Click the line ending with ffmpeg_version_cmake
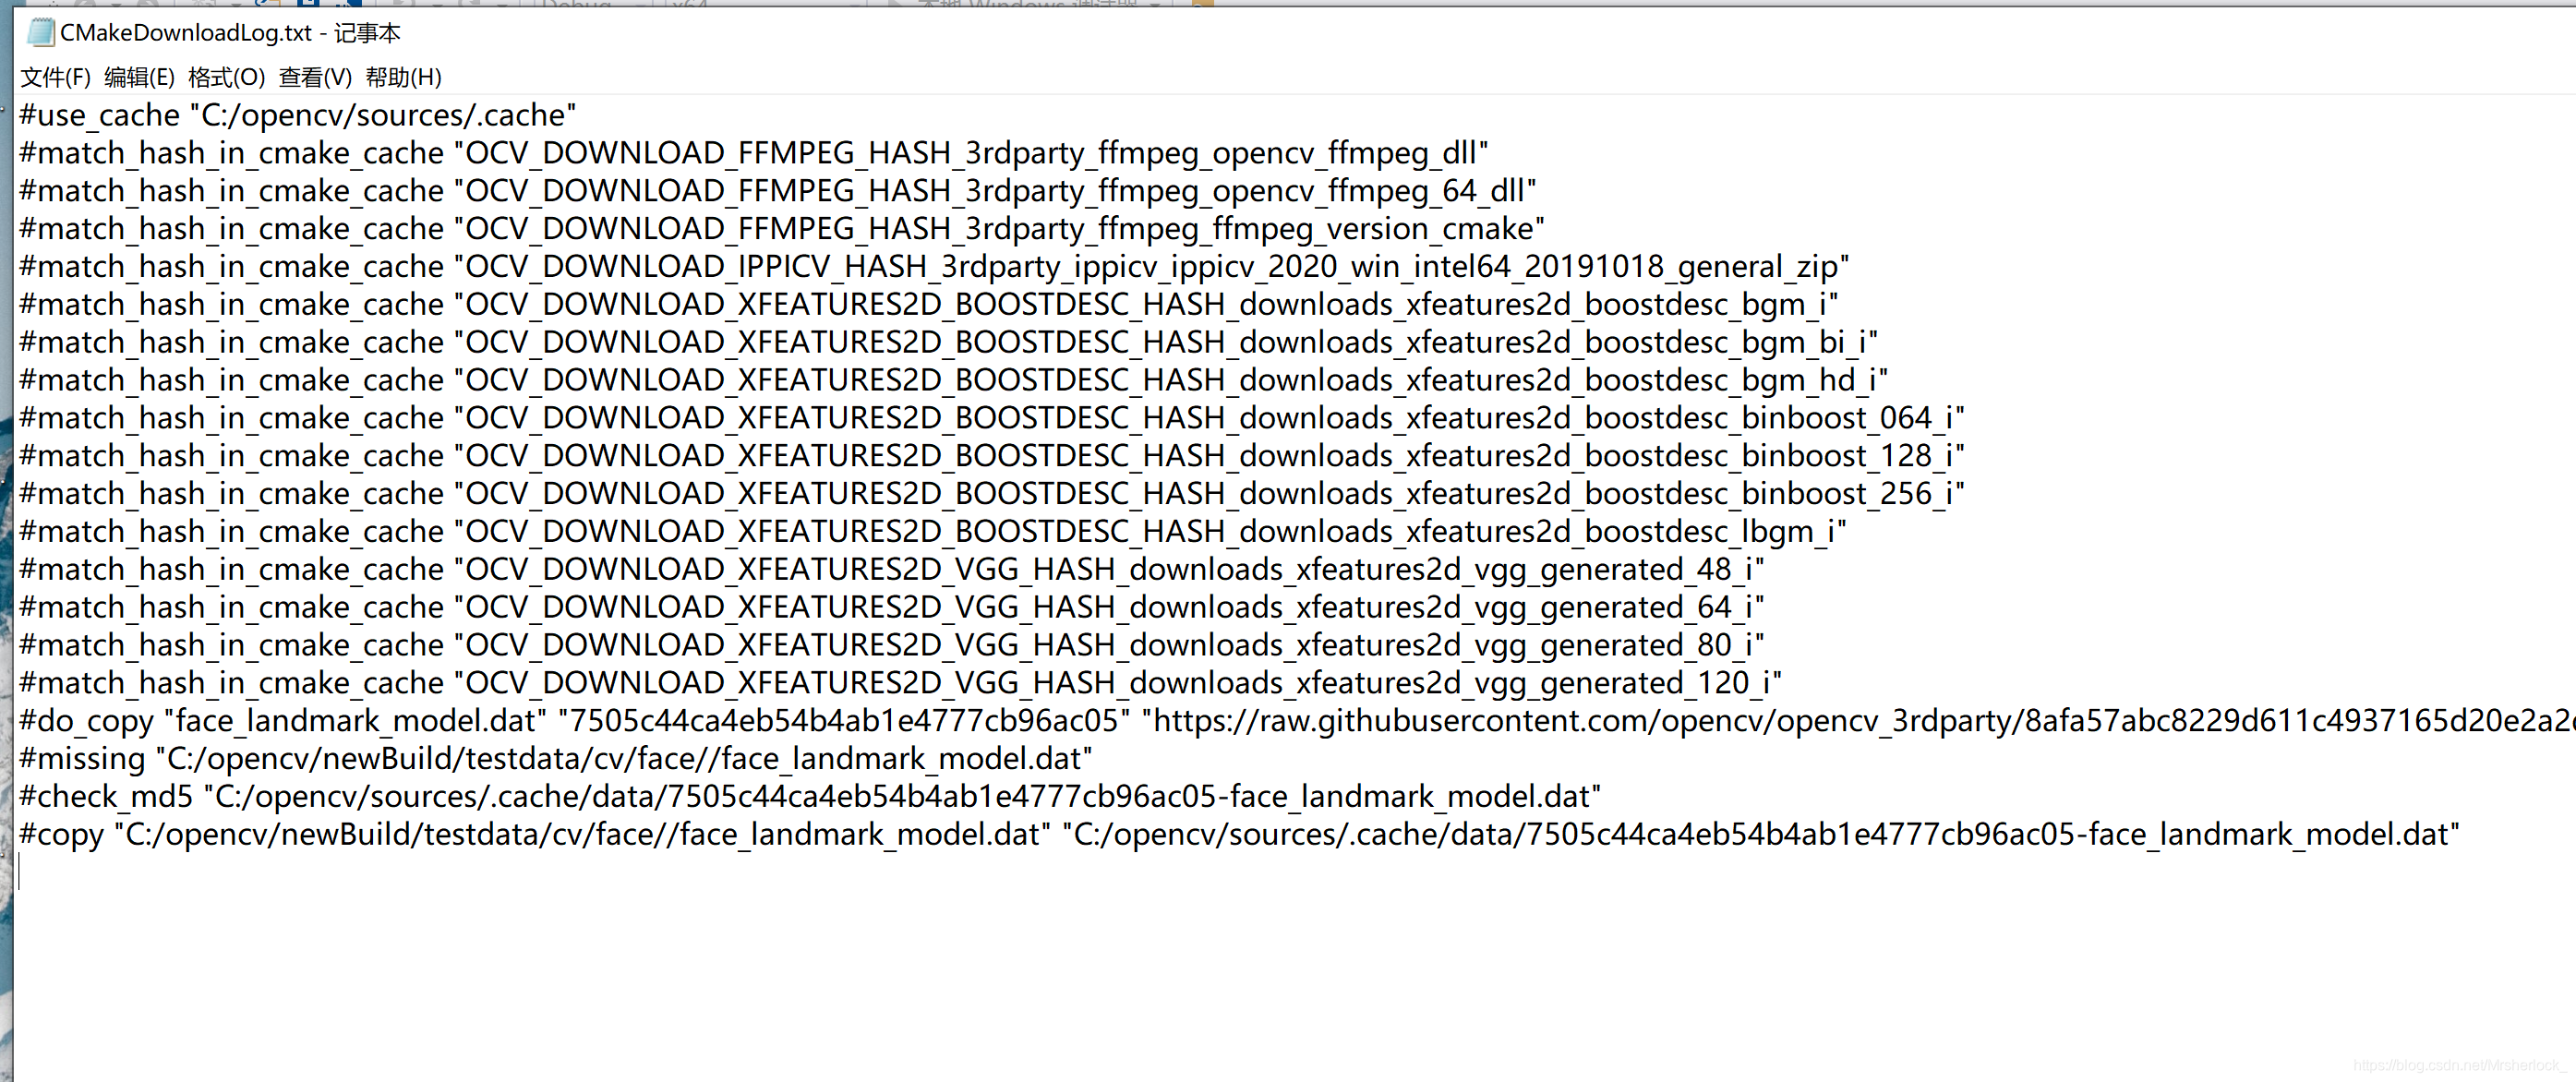 pyautogui.click(x=781, y=229)
